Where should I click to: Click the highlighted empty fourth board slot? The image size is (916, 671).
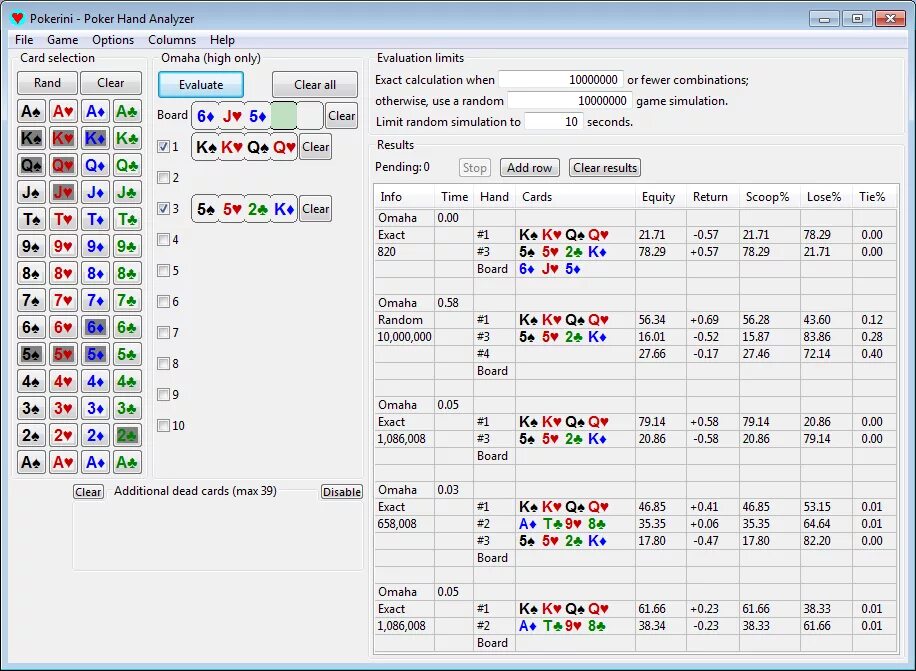pyautogui.click(x=284, y=116)
